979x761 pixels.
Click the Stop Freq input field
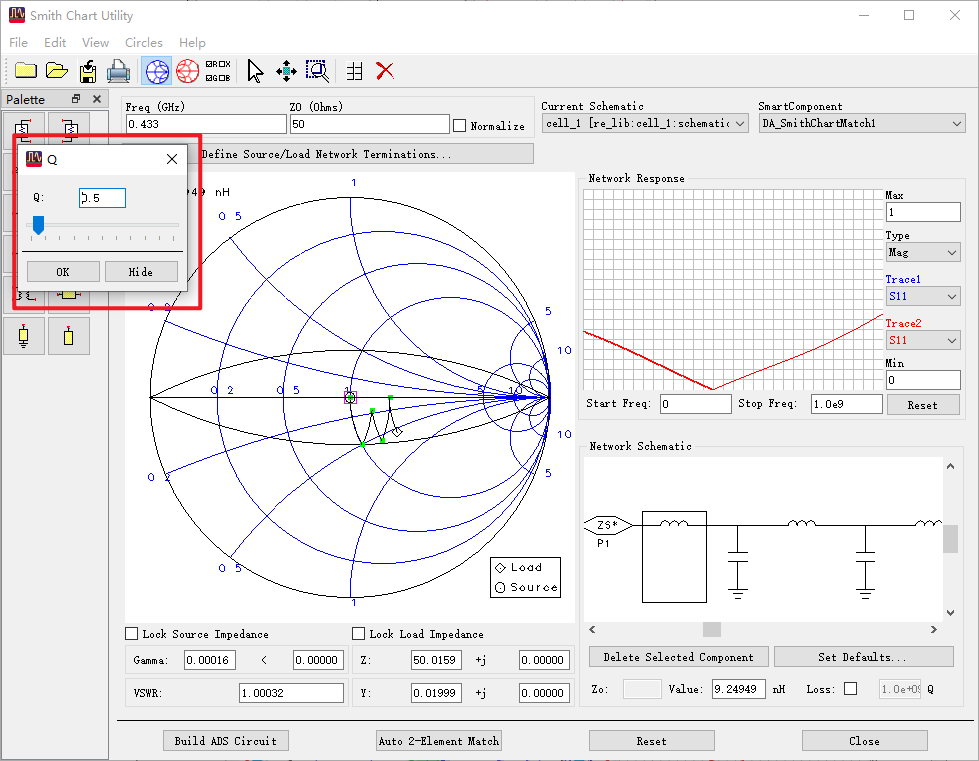[x=847, y=404]
